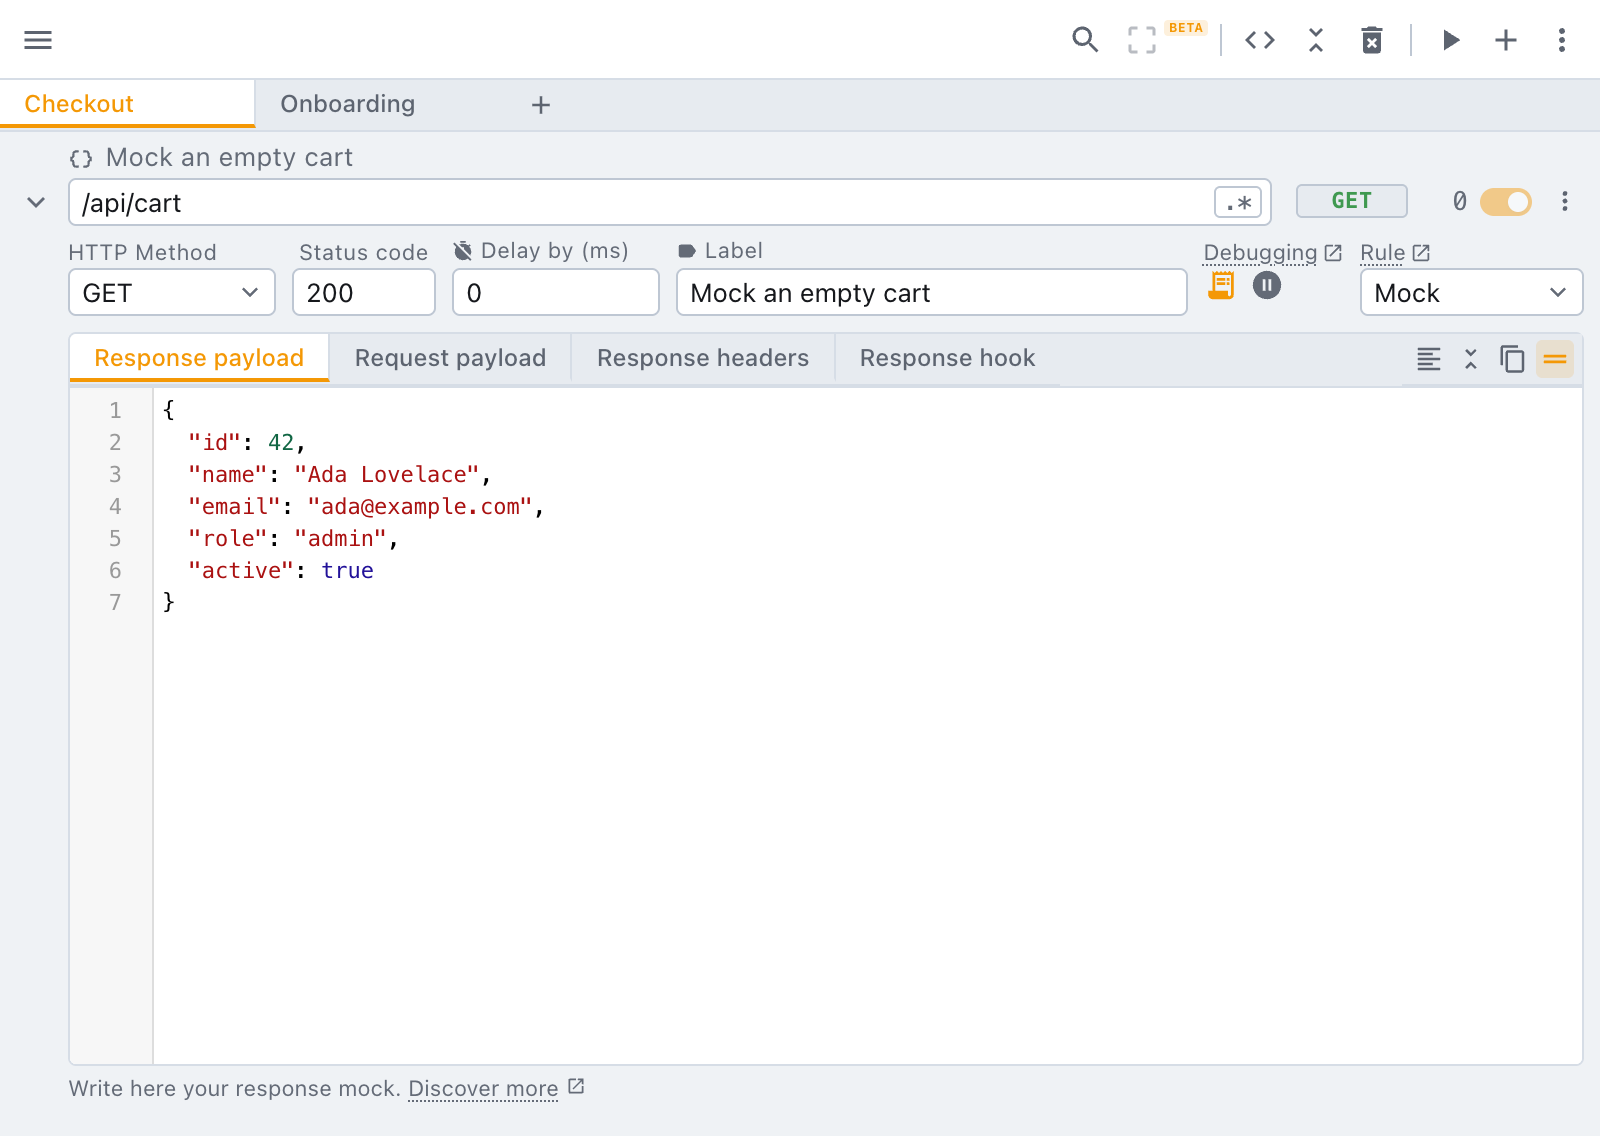Click the "Mock an empty cart" rule title

tap(229, 158)
